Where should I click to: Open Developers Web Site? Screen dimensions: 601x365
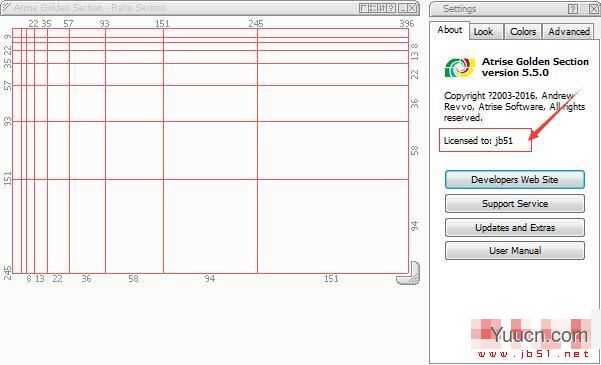(515, 180)
